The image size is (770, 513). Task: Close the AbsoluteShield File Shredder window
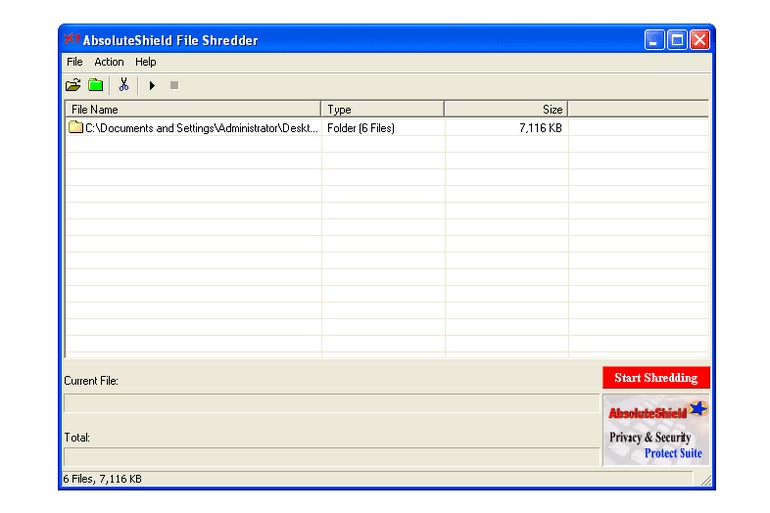tap(700, 40)
